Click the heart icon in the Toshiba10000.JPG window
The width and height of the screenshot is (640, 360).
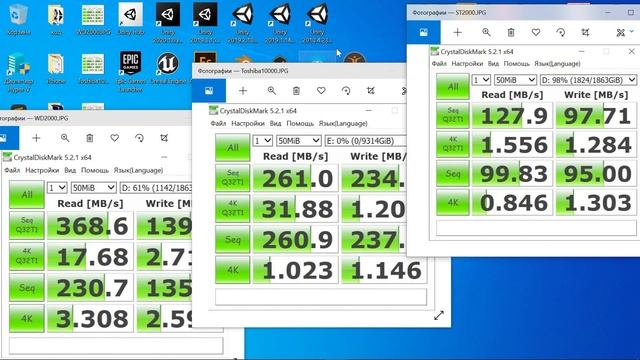pyautogui.click(x=321, y=91)
